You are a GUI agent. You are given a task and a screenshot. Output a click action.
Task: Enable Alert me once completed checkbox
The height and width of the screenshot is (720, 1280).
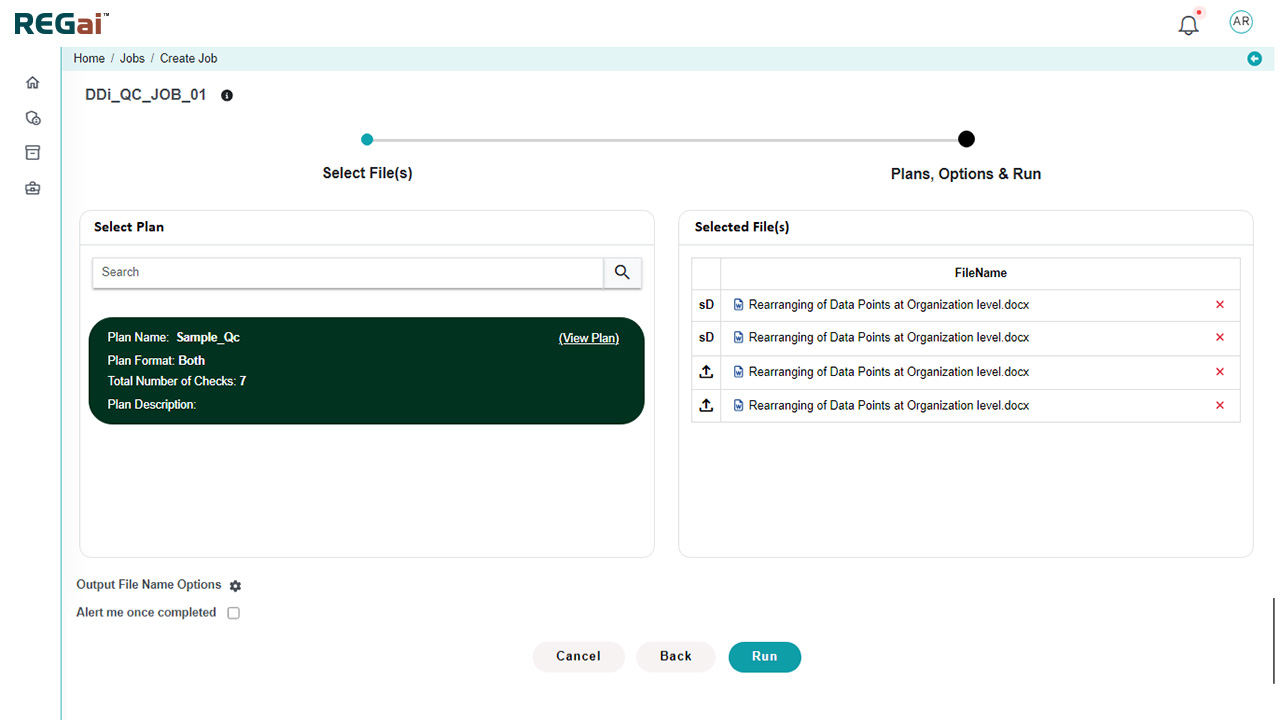pos(233,613)
